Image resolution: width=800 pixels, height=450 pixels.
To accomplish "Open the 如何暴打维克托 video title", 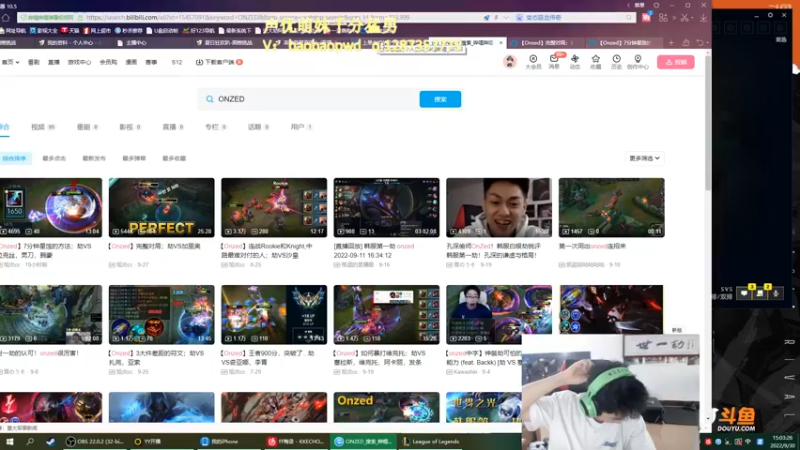I will [380, 358].
